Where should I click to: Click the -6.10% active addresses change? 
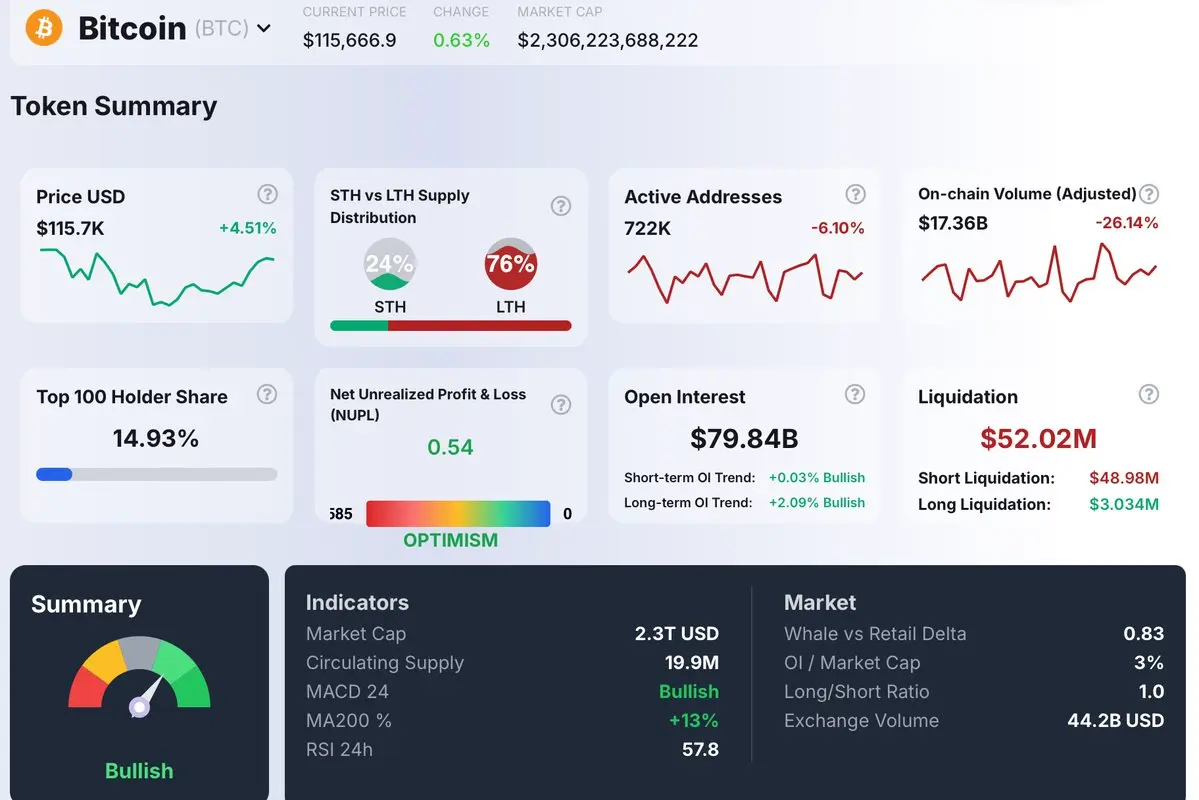coord(837,228)
